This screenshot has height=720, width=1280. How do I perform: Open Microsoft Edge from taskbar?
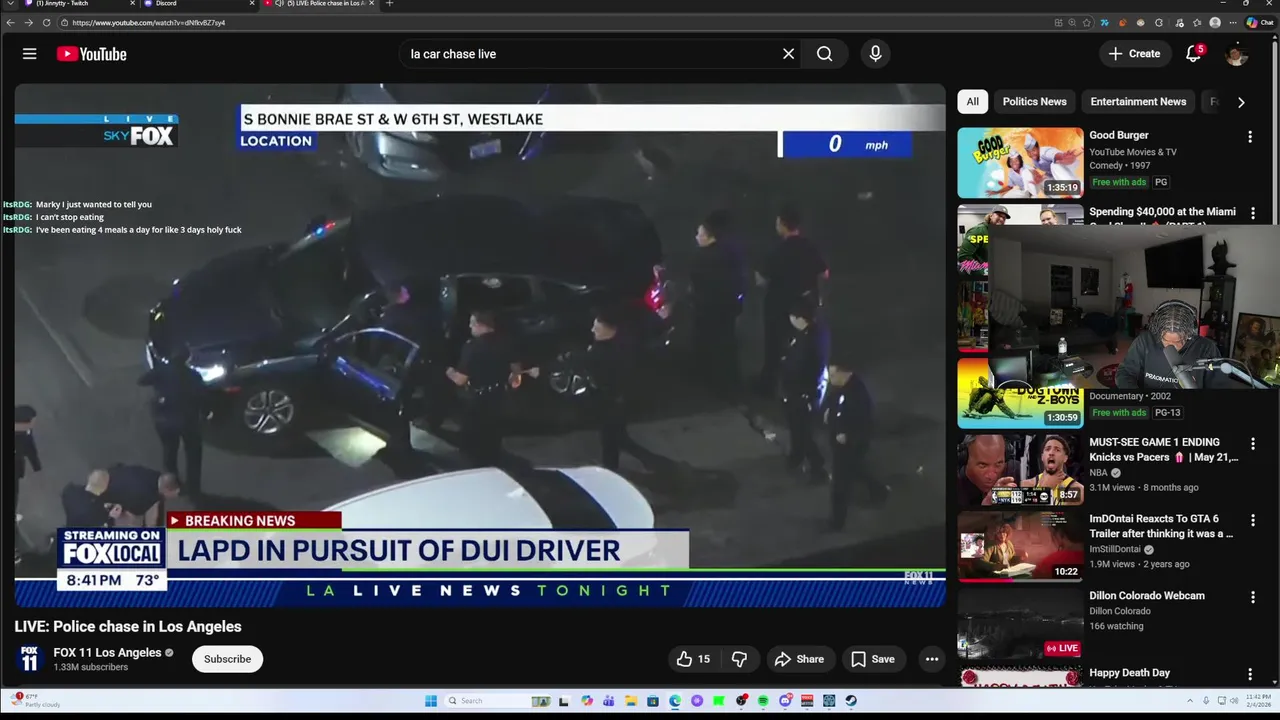[675, 701]
